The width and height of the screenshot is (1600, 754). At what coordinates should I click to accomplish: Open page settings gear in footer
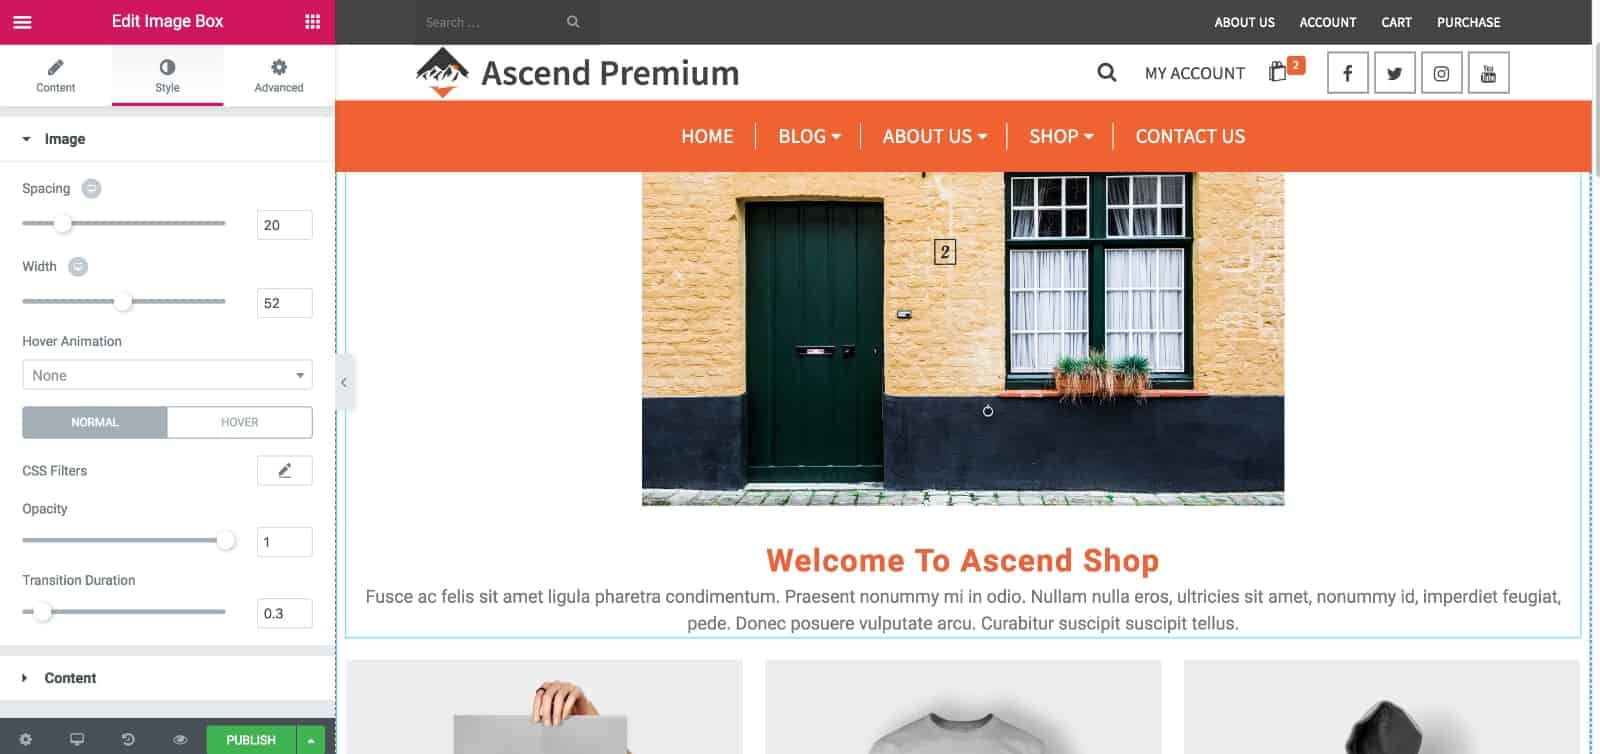coord(26,740)
